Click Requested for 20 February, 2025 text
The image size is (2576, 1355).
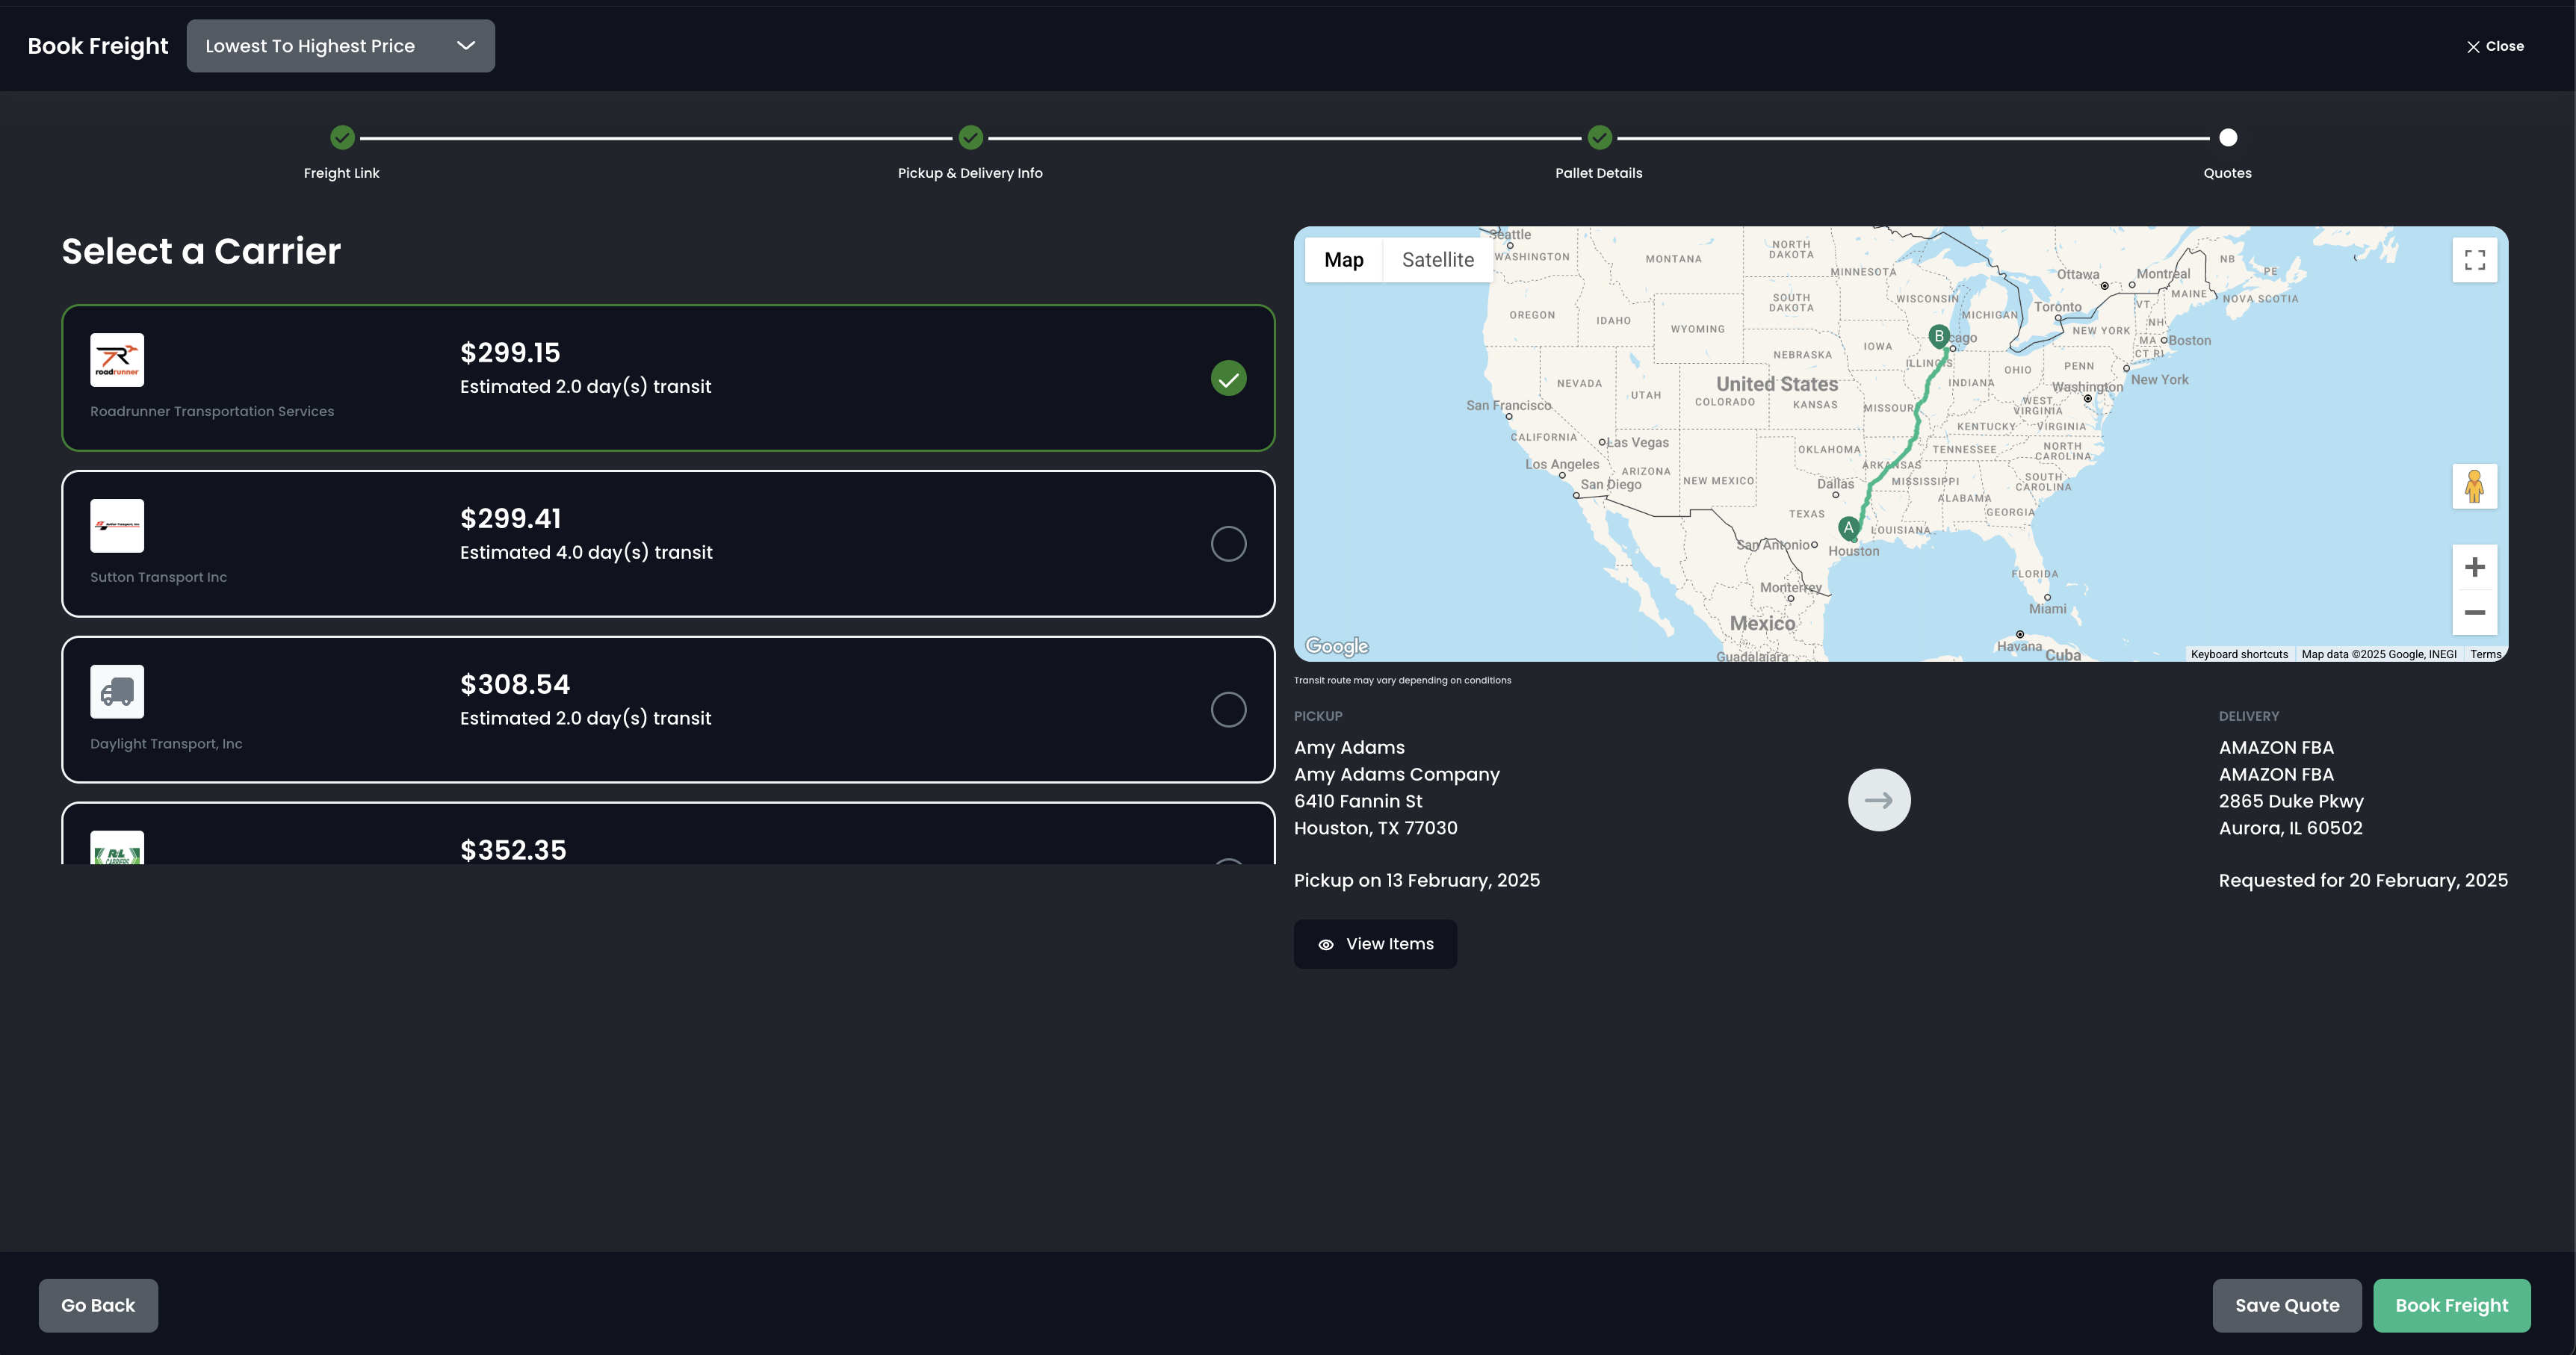click(x=2363, y=880)
